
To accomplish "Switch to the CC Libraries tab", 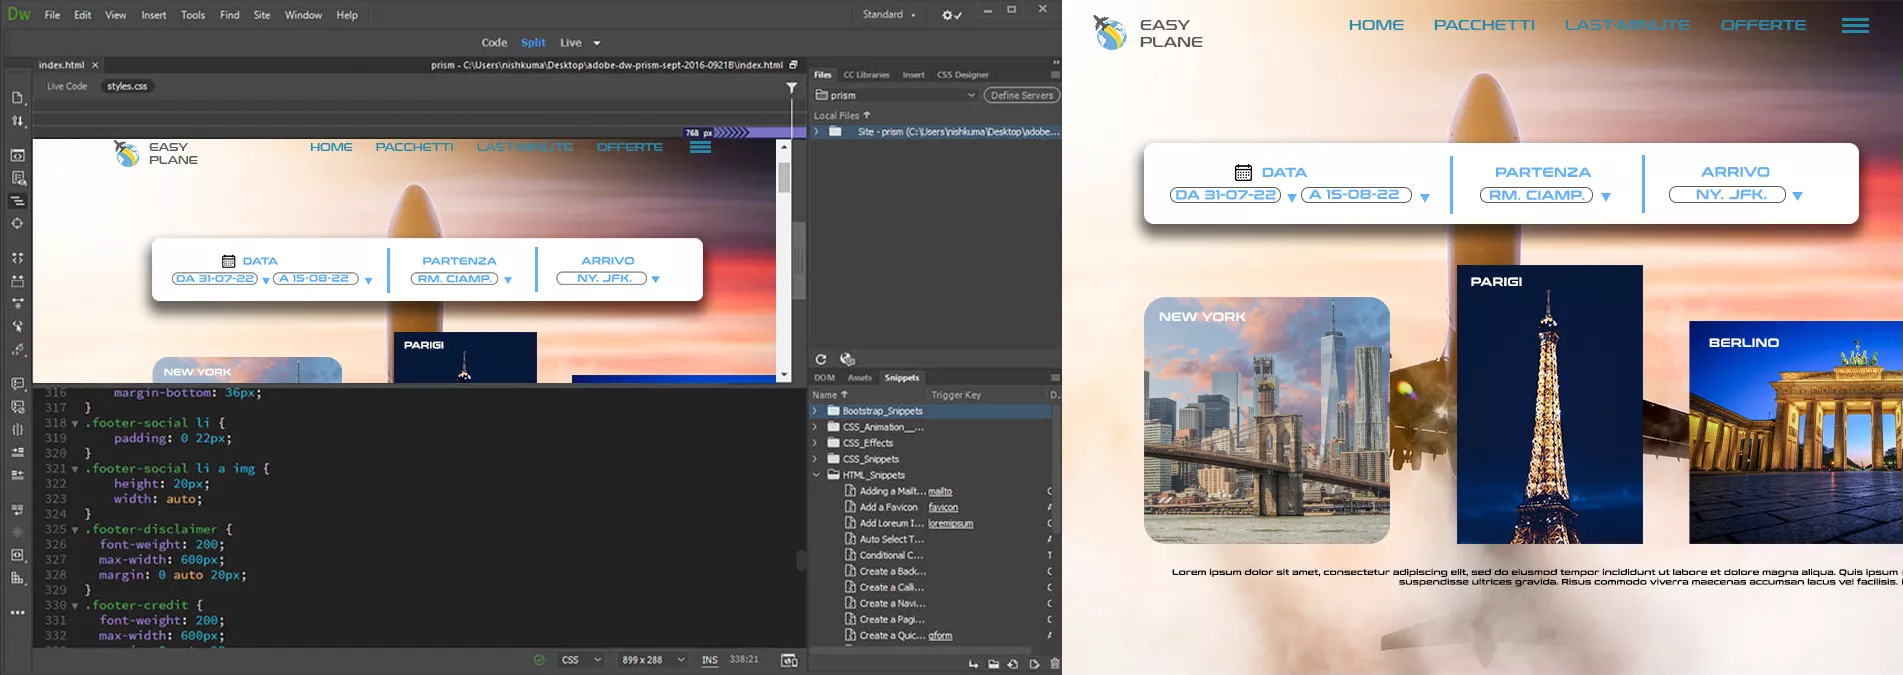I will point(866,75).
